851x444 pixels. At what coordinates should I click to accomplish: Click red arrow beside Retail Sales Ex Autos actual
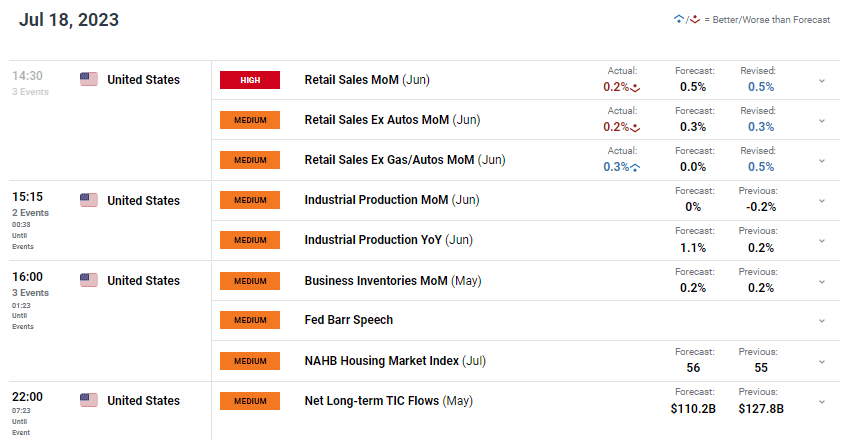click(635, 128)
